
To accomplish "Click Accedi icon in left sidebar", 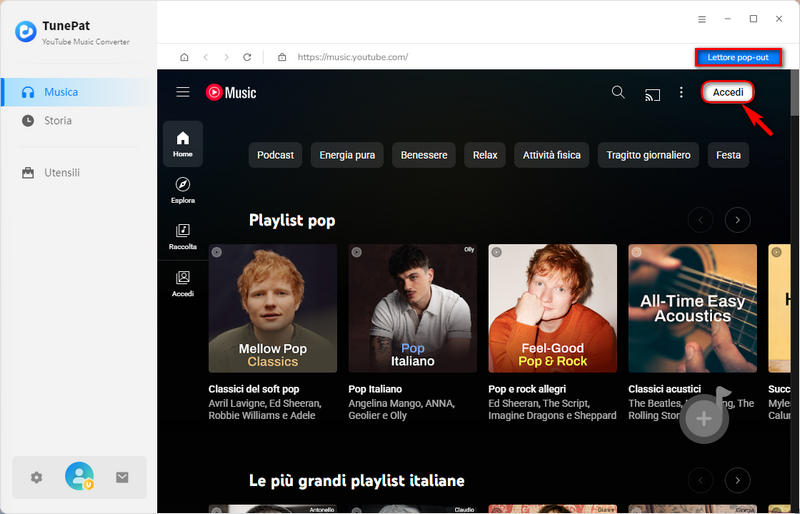I will 183,284.
